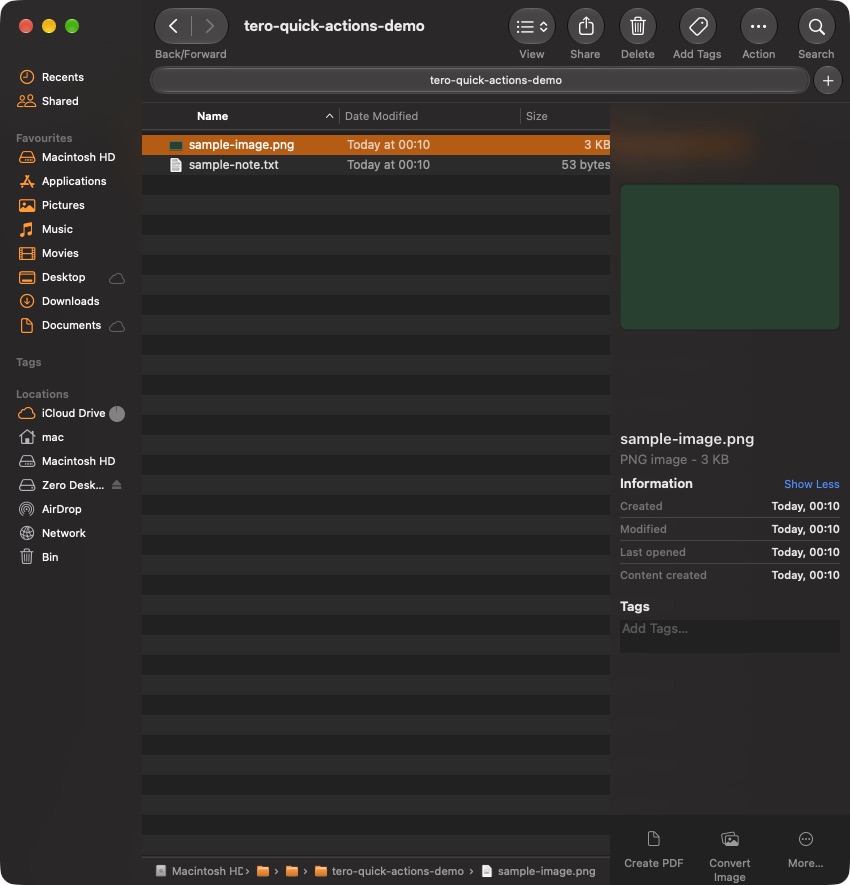The width and height of the screenshot is (850, 885).
Task: Go back using the Back arrow
Action: click(173, 26)
